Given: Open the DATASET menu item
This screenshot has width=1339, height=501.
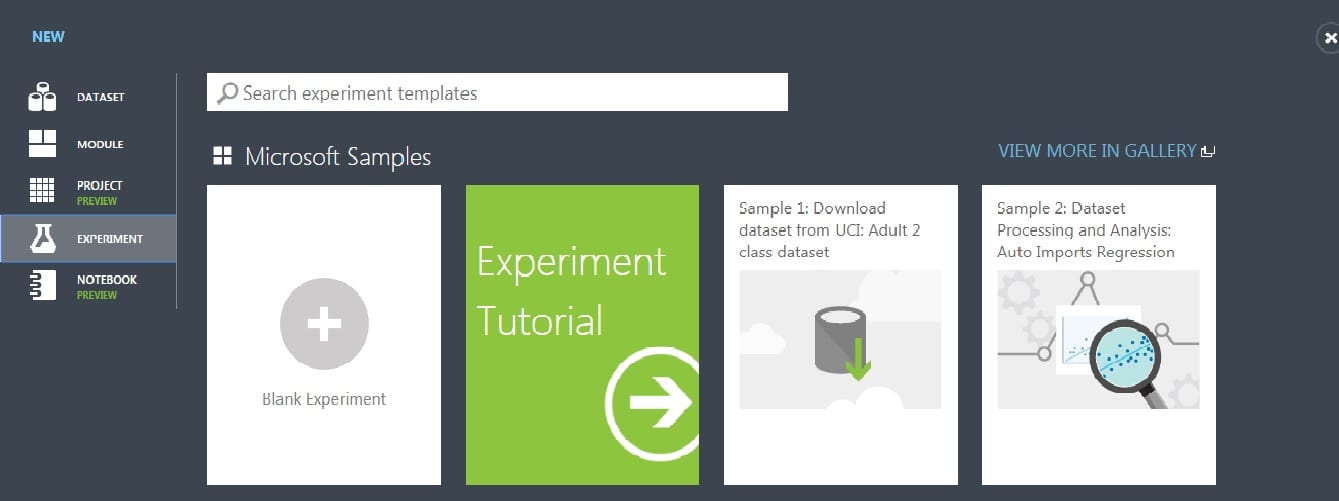Looking at the screenshot, I should point(100,97).
